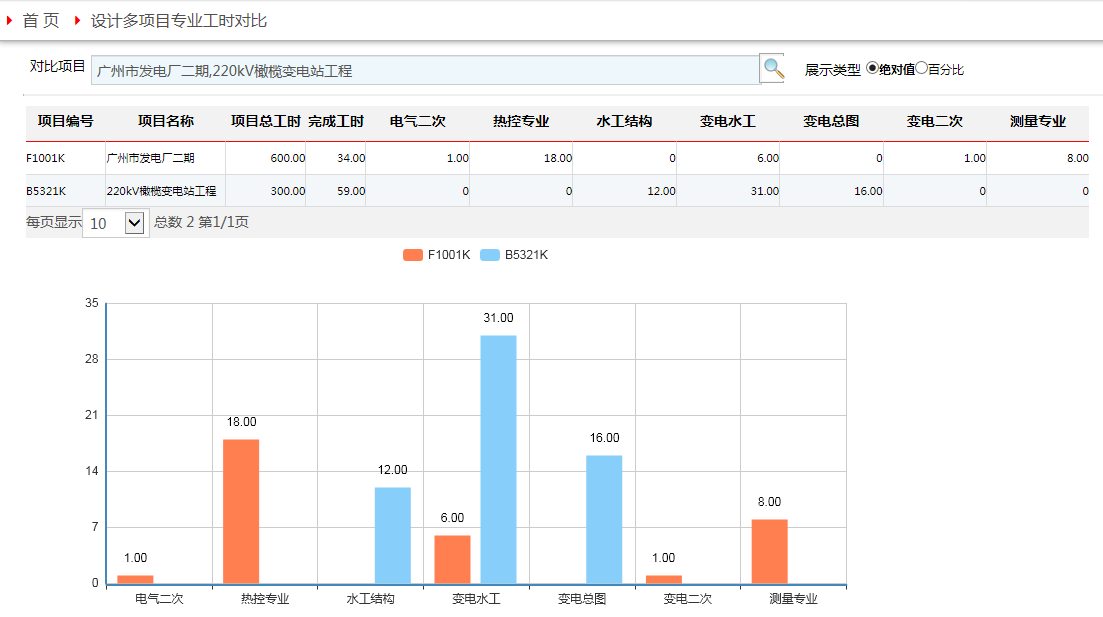
Task: Click the blue 31.00 变电水工 bar
Action: point(498,459)
